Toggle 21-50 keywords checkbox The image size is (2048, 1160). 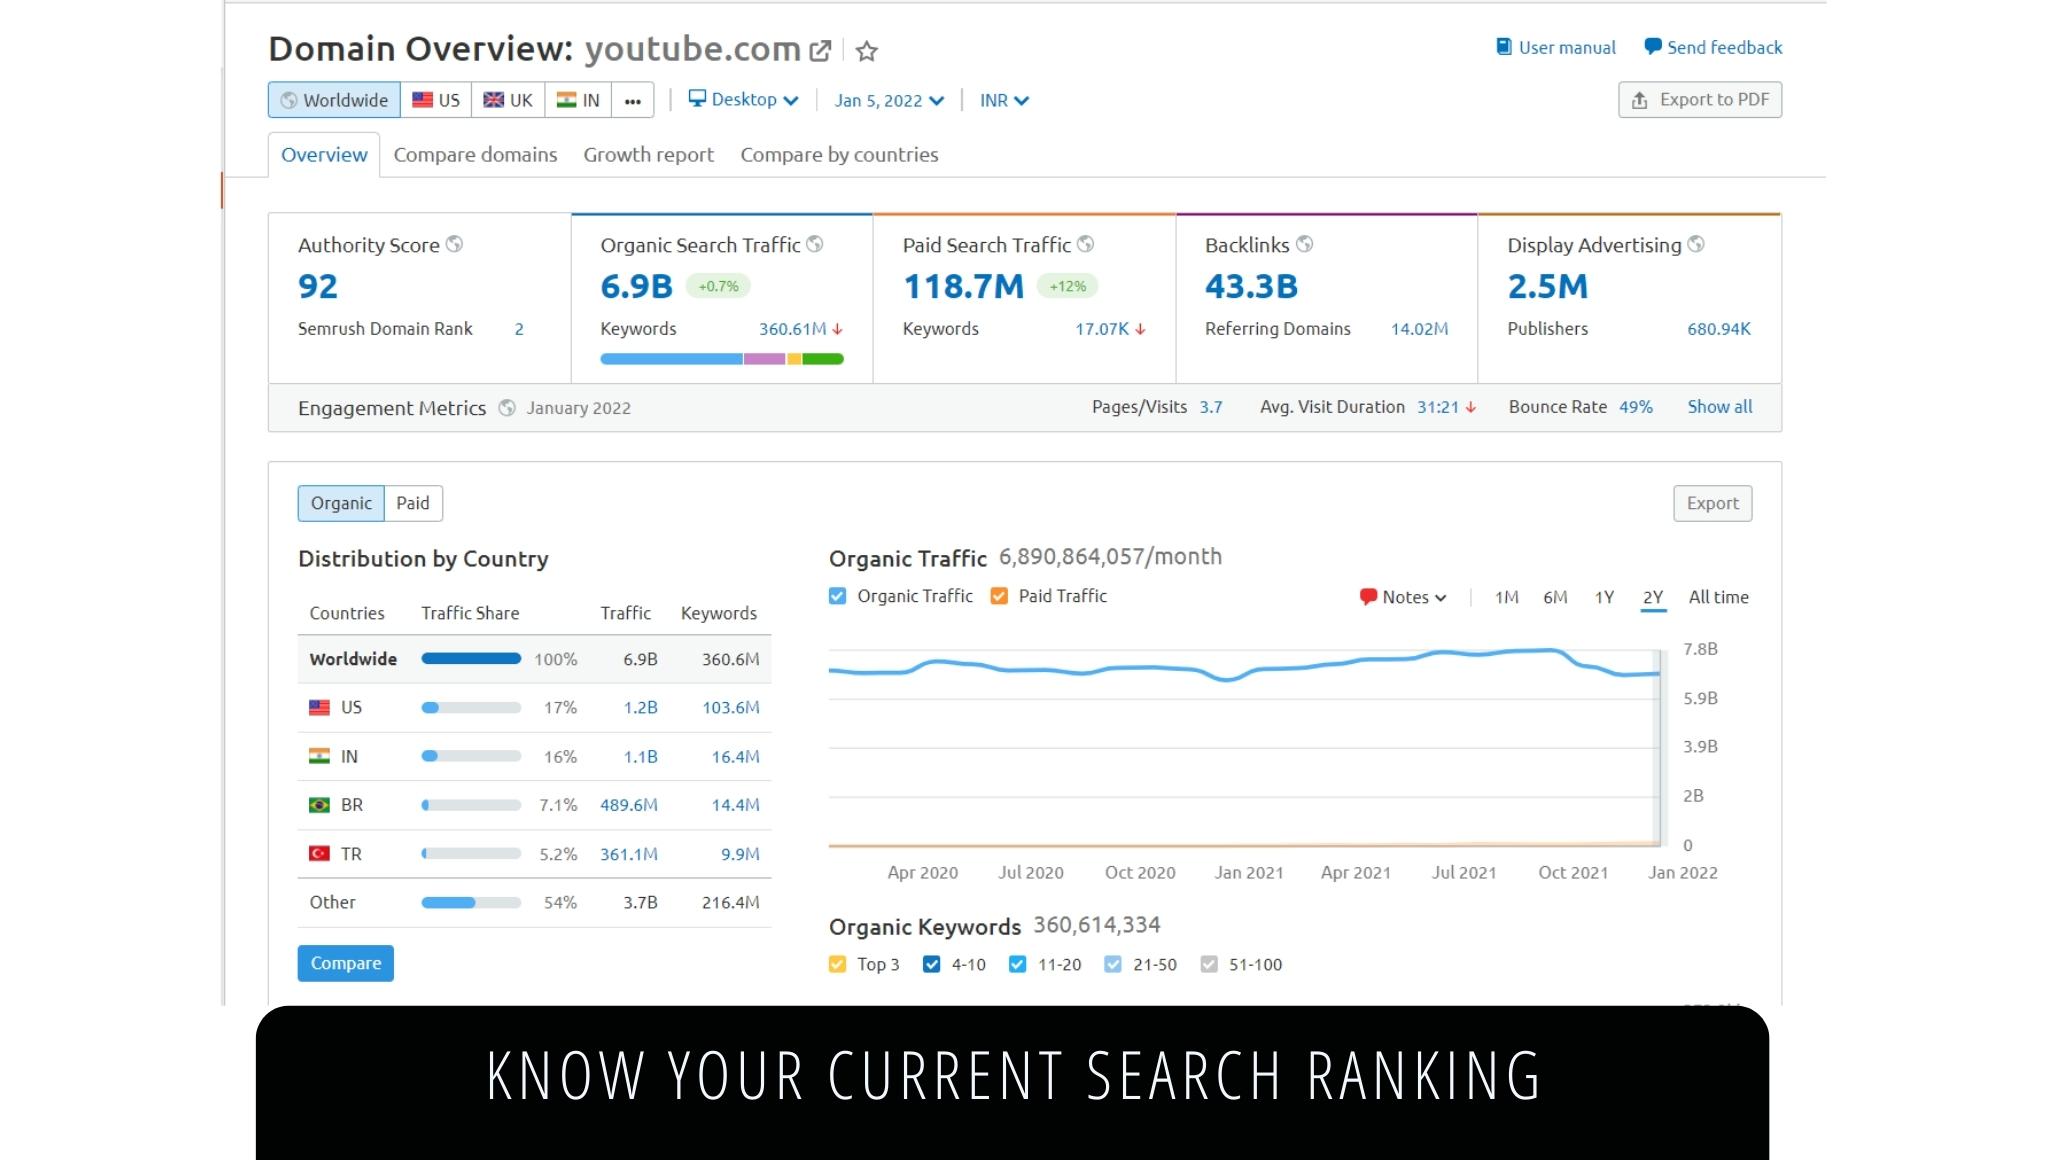click(1113, 965)
